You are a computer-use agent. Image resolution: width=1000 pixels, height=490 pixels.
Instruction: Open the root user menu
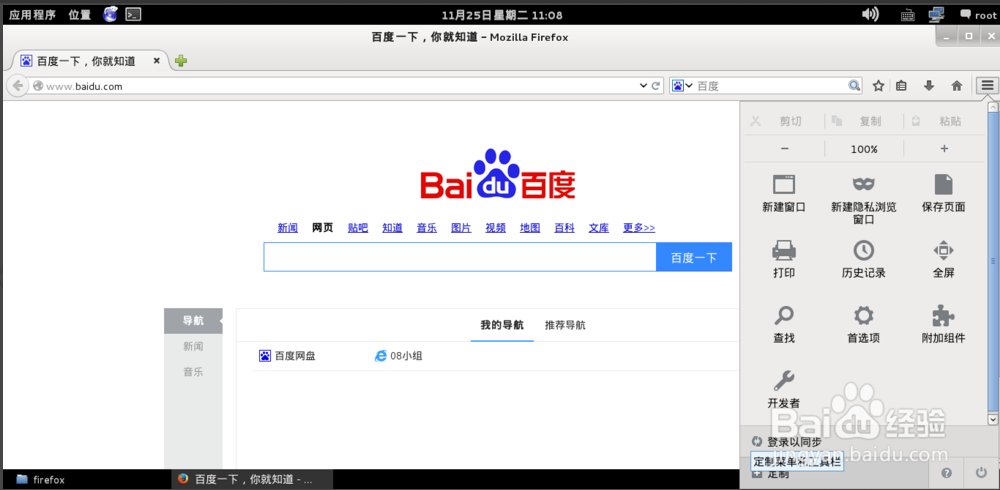pyautogui.click(x=978, y=15)
